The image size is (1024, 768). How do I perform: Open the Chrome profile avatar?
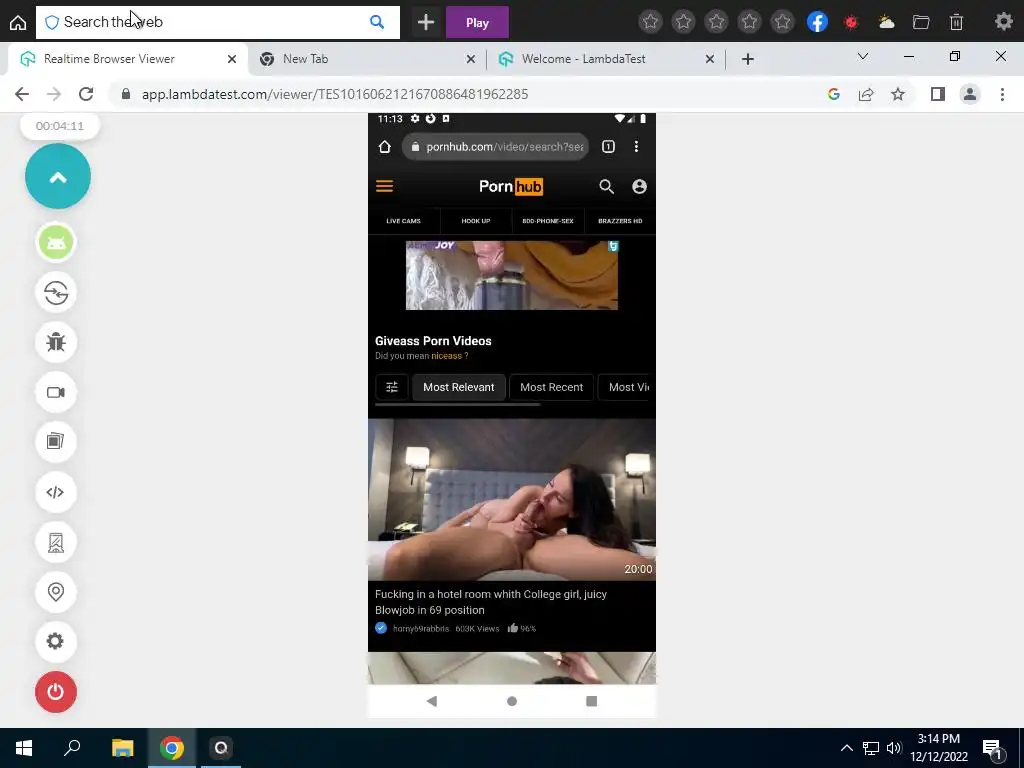[x=970, y=94]
